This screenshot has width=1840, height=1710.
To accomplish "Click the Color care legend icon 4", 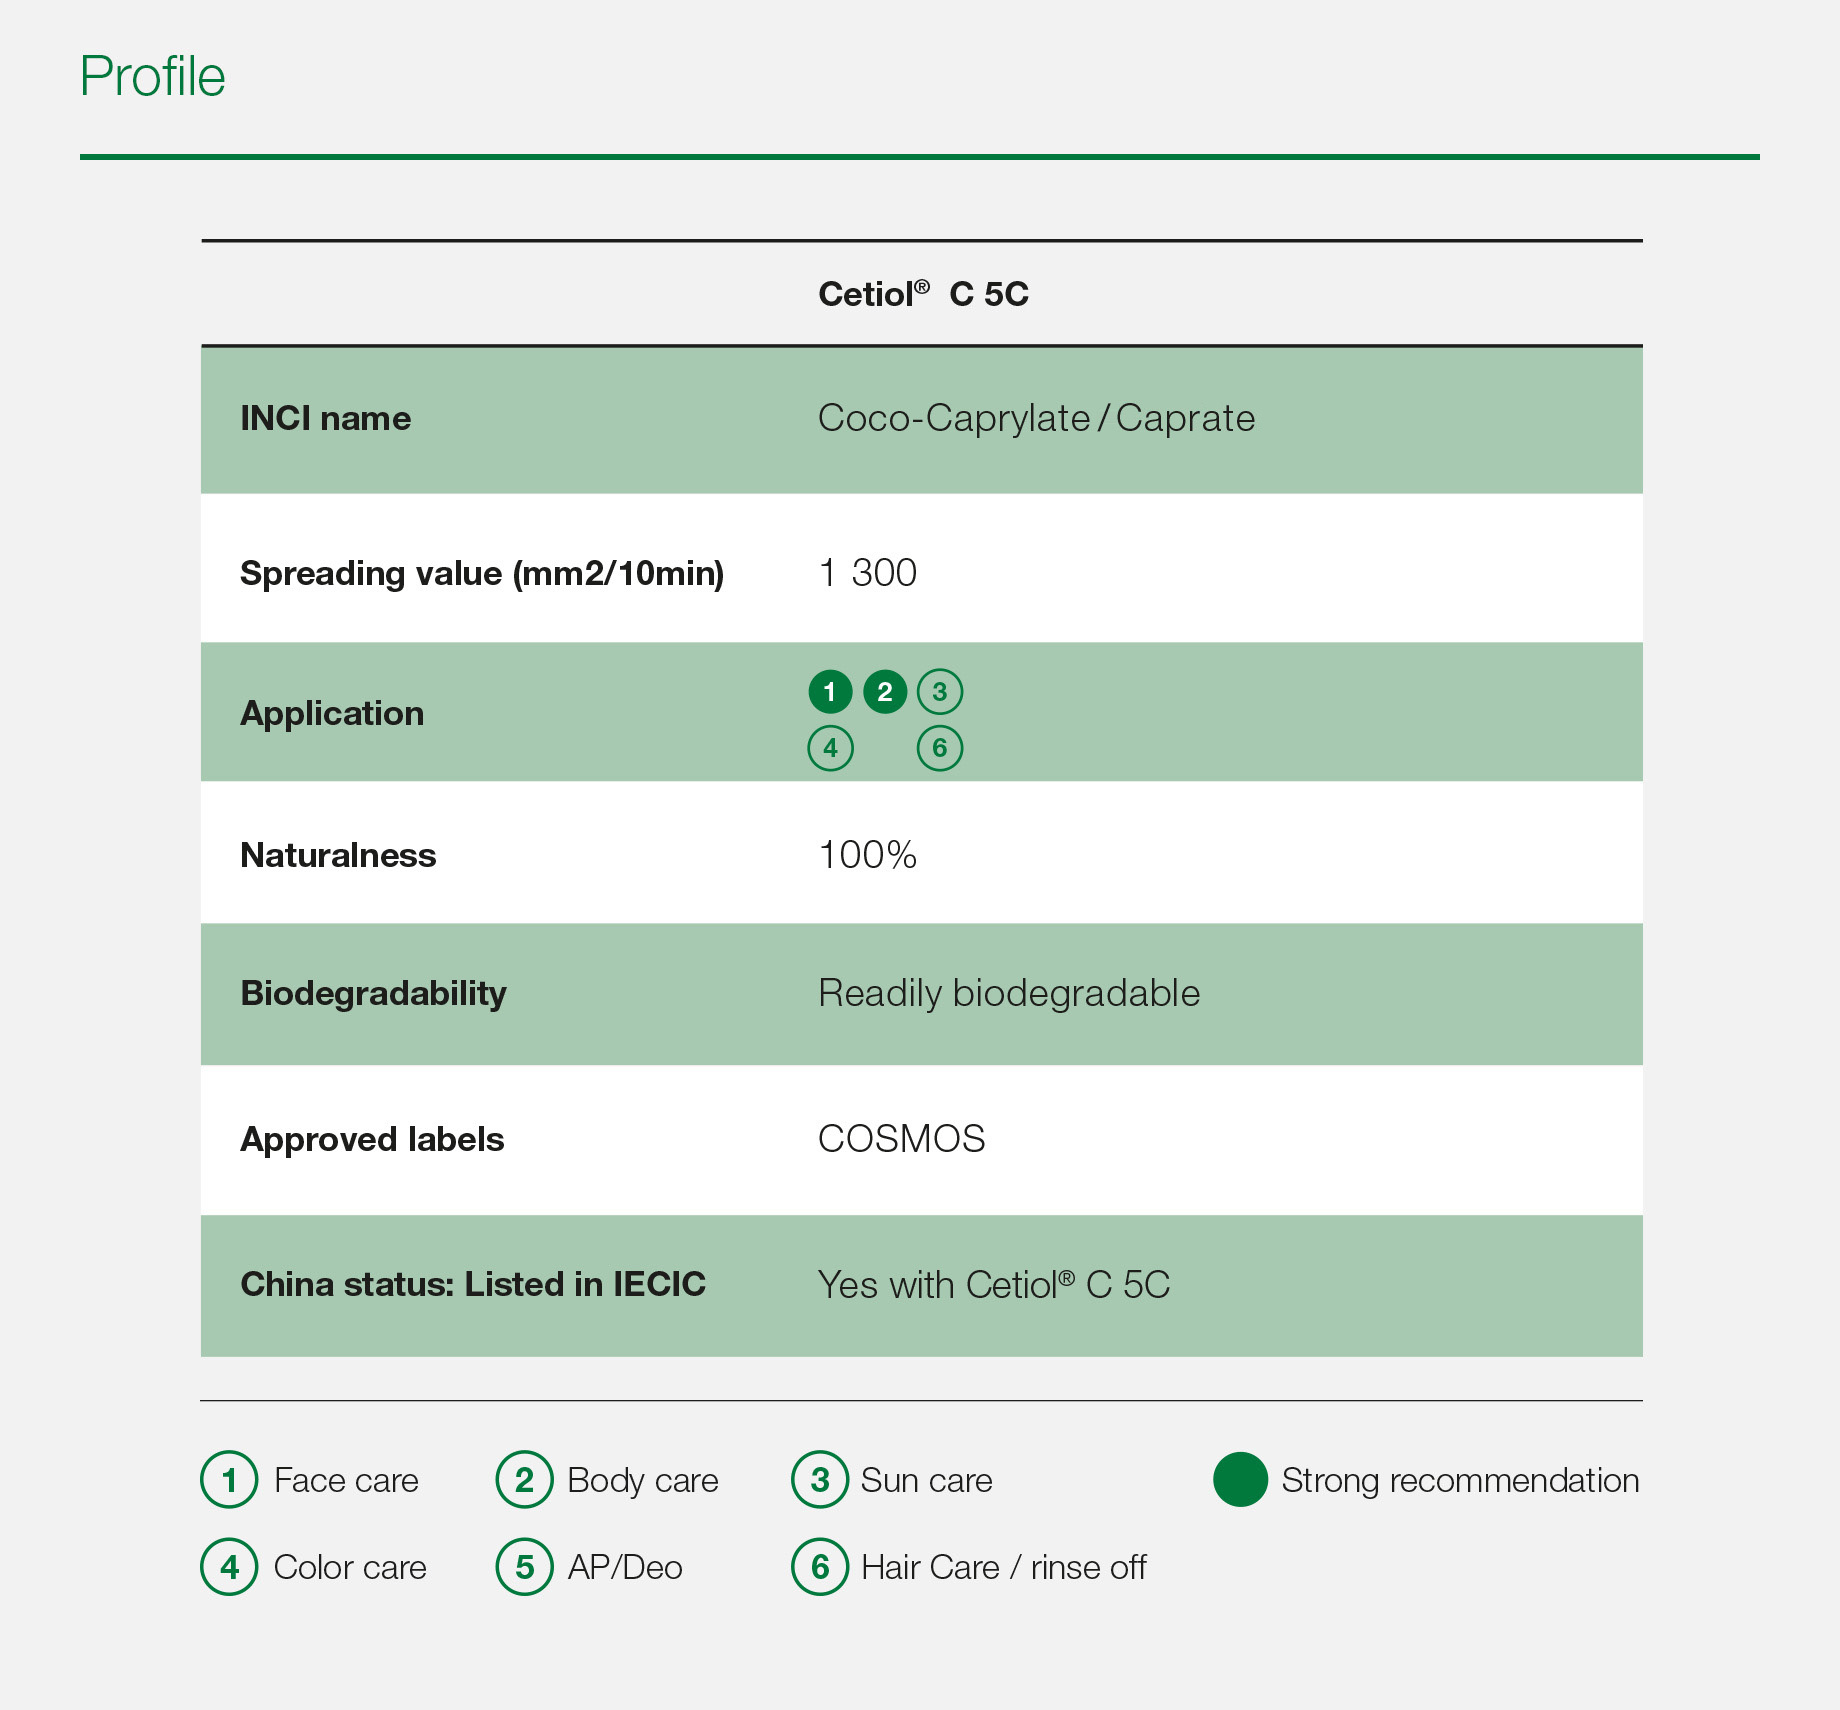I will click(x=229, y=1567).
